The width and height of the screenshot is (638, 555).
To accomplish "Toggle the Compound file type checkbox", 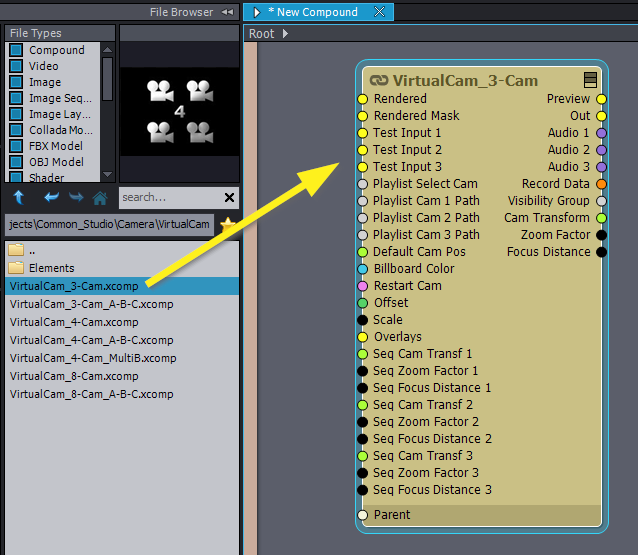I will tap(16, 50).
